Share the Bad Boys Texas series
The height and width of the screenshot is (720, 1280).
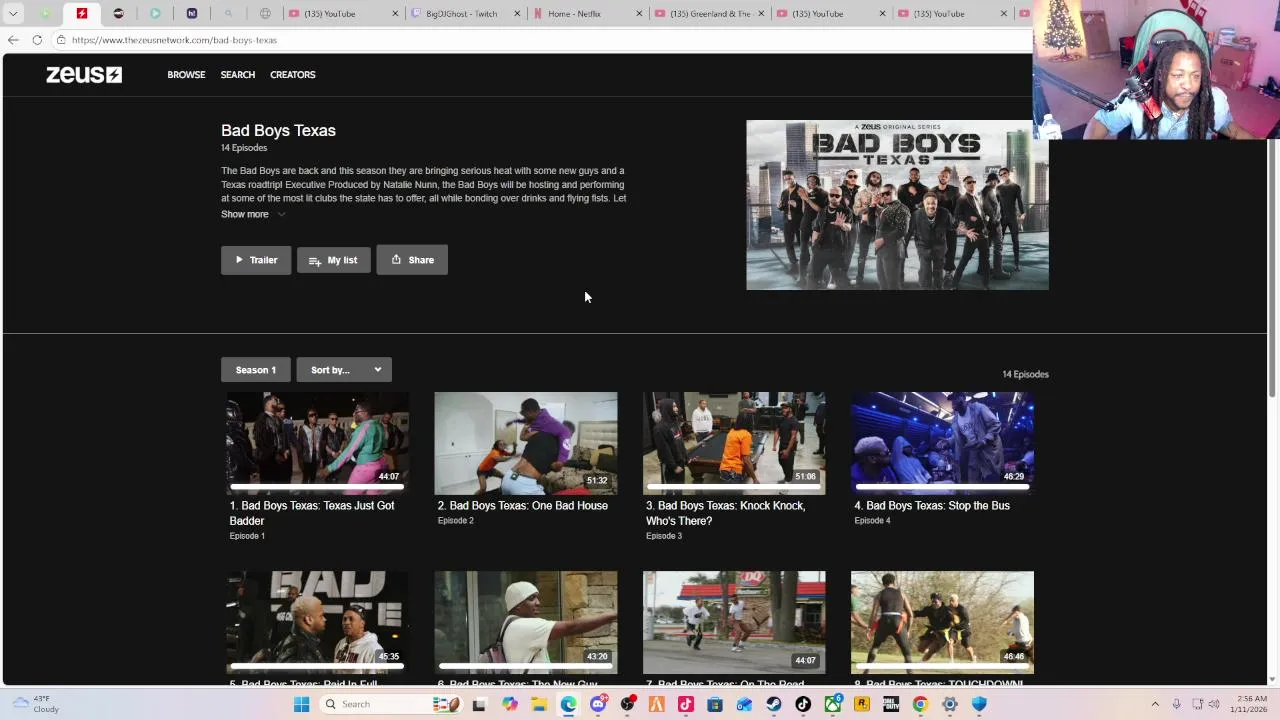(x=412, y=260)
